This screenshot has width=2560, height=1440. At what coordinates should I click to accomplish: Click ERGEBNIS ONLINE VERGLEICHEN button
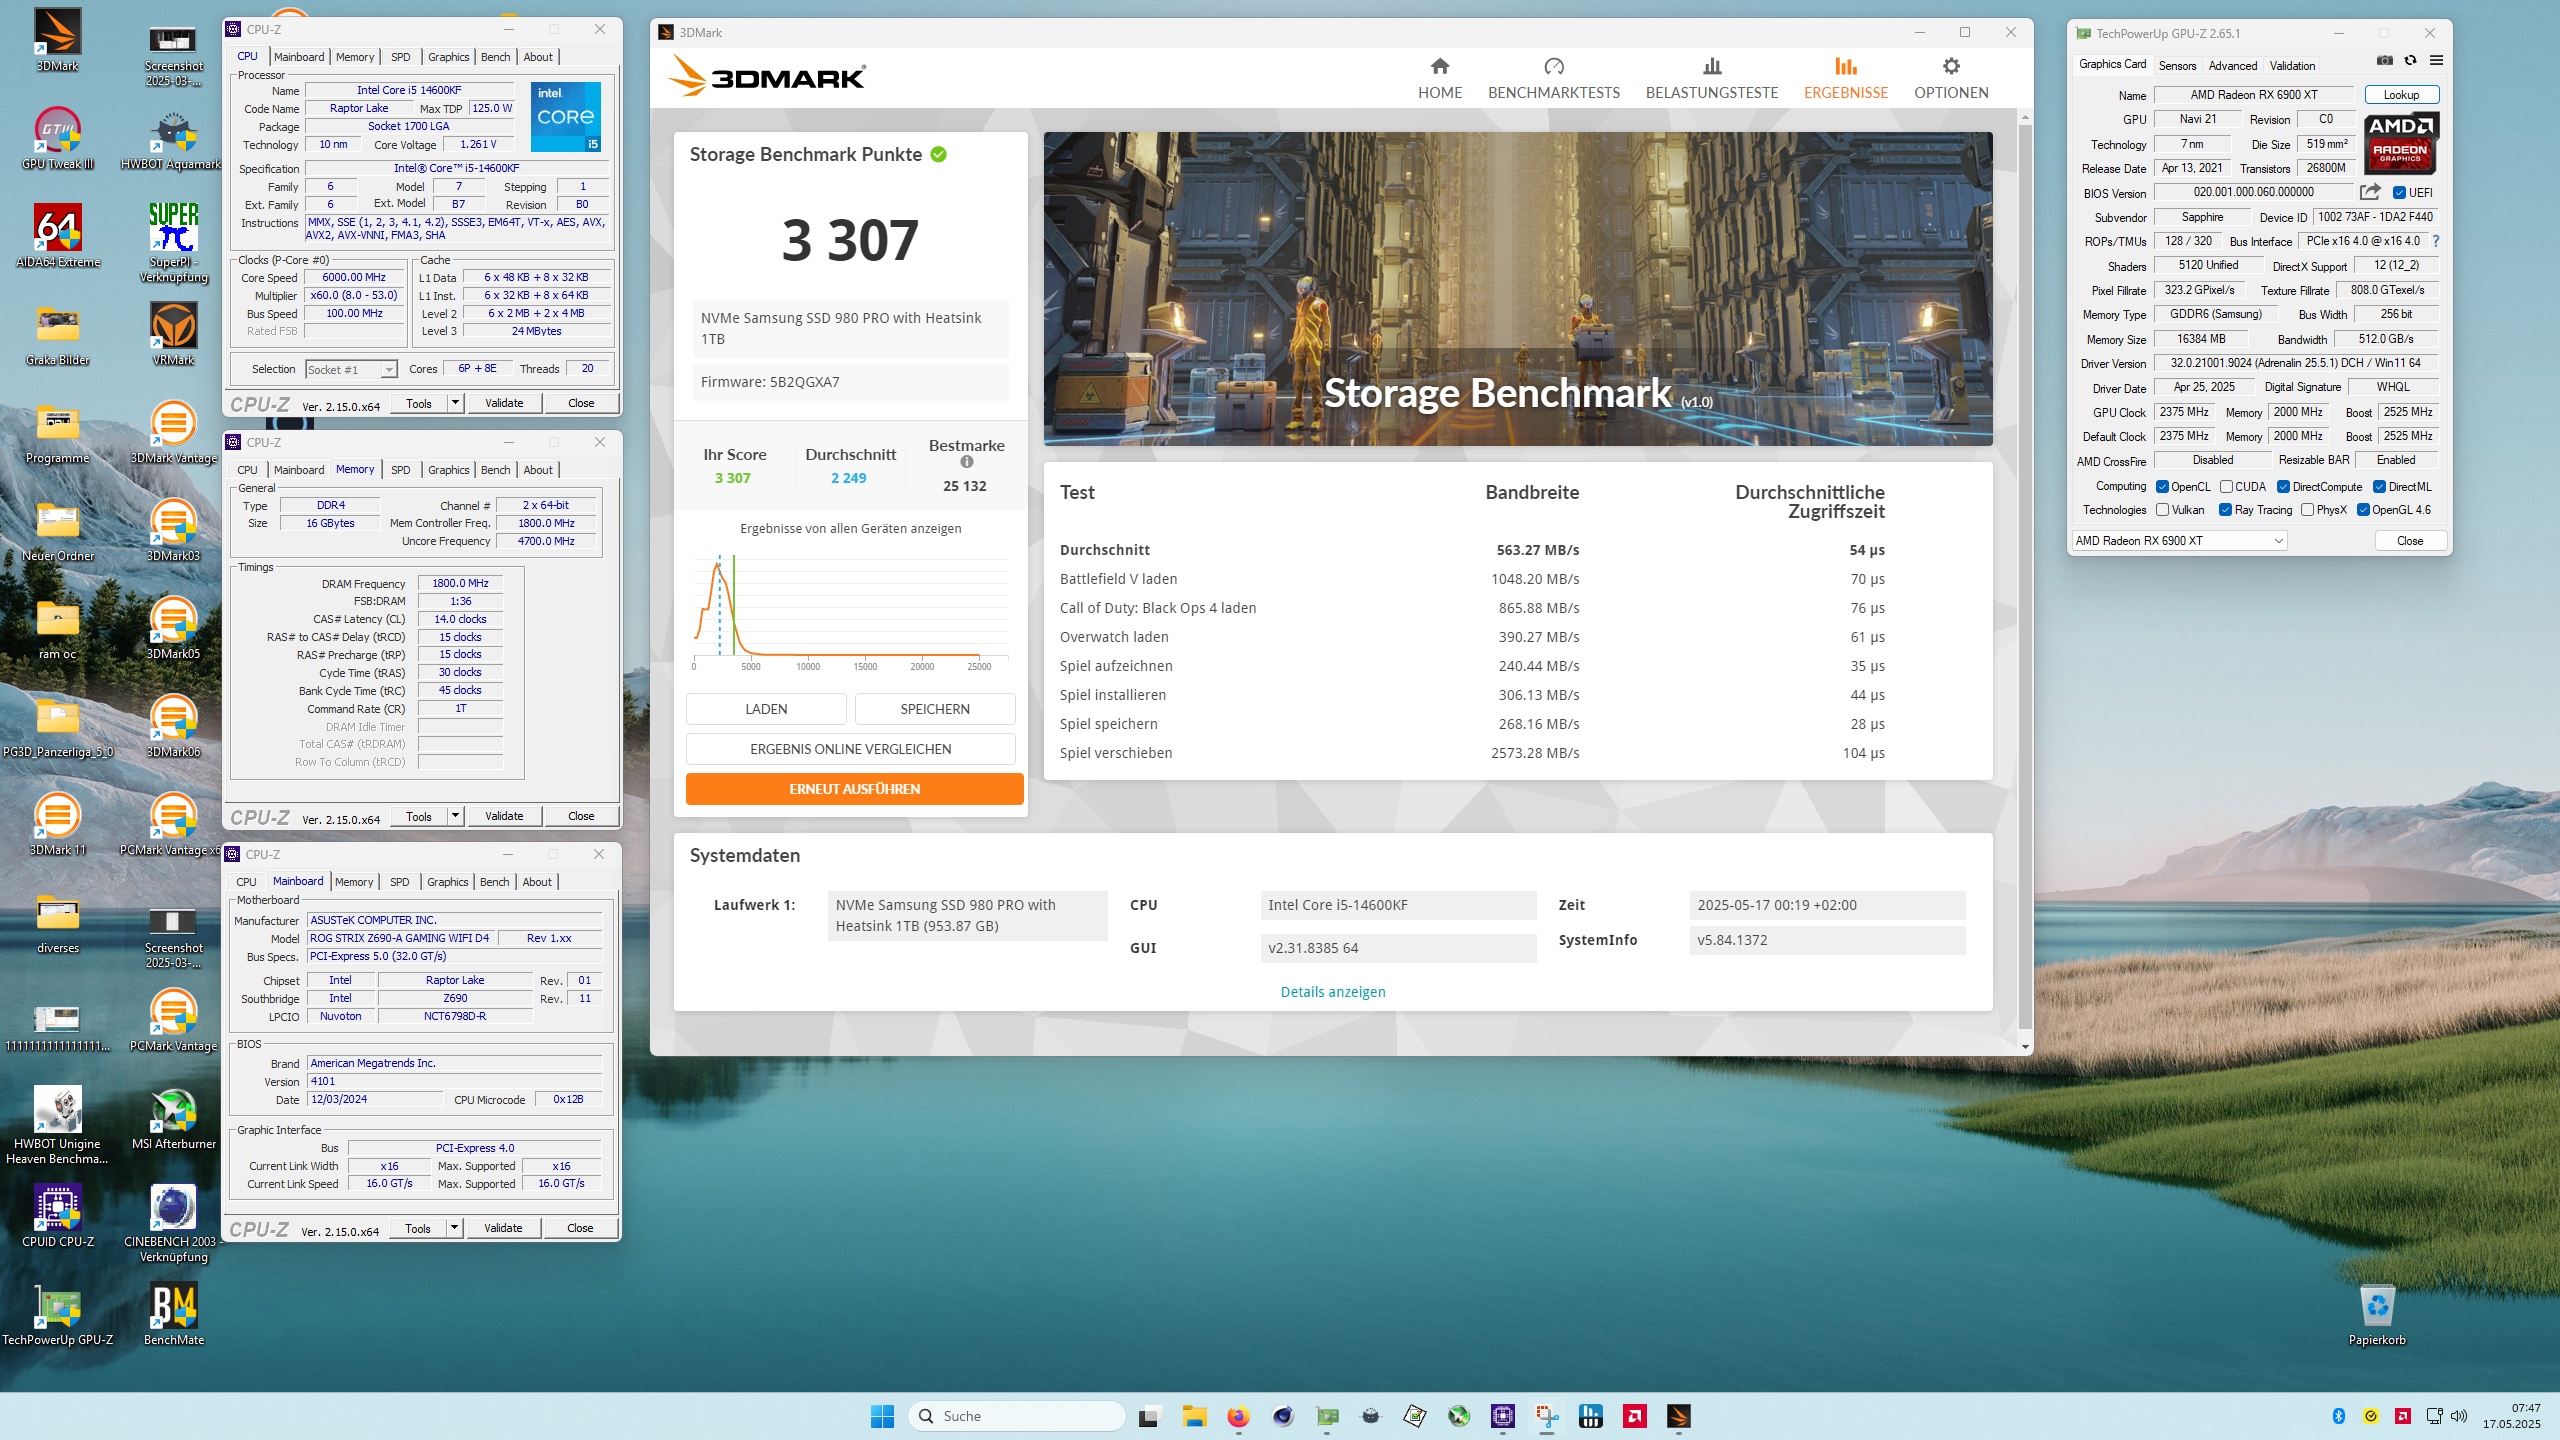(x=851, y=749)
